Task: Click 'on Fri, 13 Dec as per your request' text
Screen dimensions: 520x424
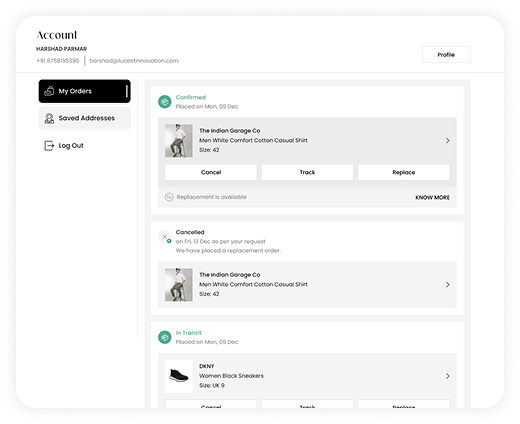Action: (221, 241)
